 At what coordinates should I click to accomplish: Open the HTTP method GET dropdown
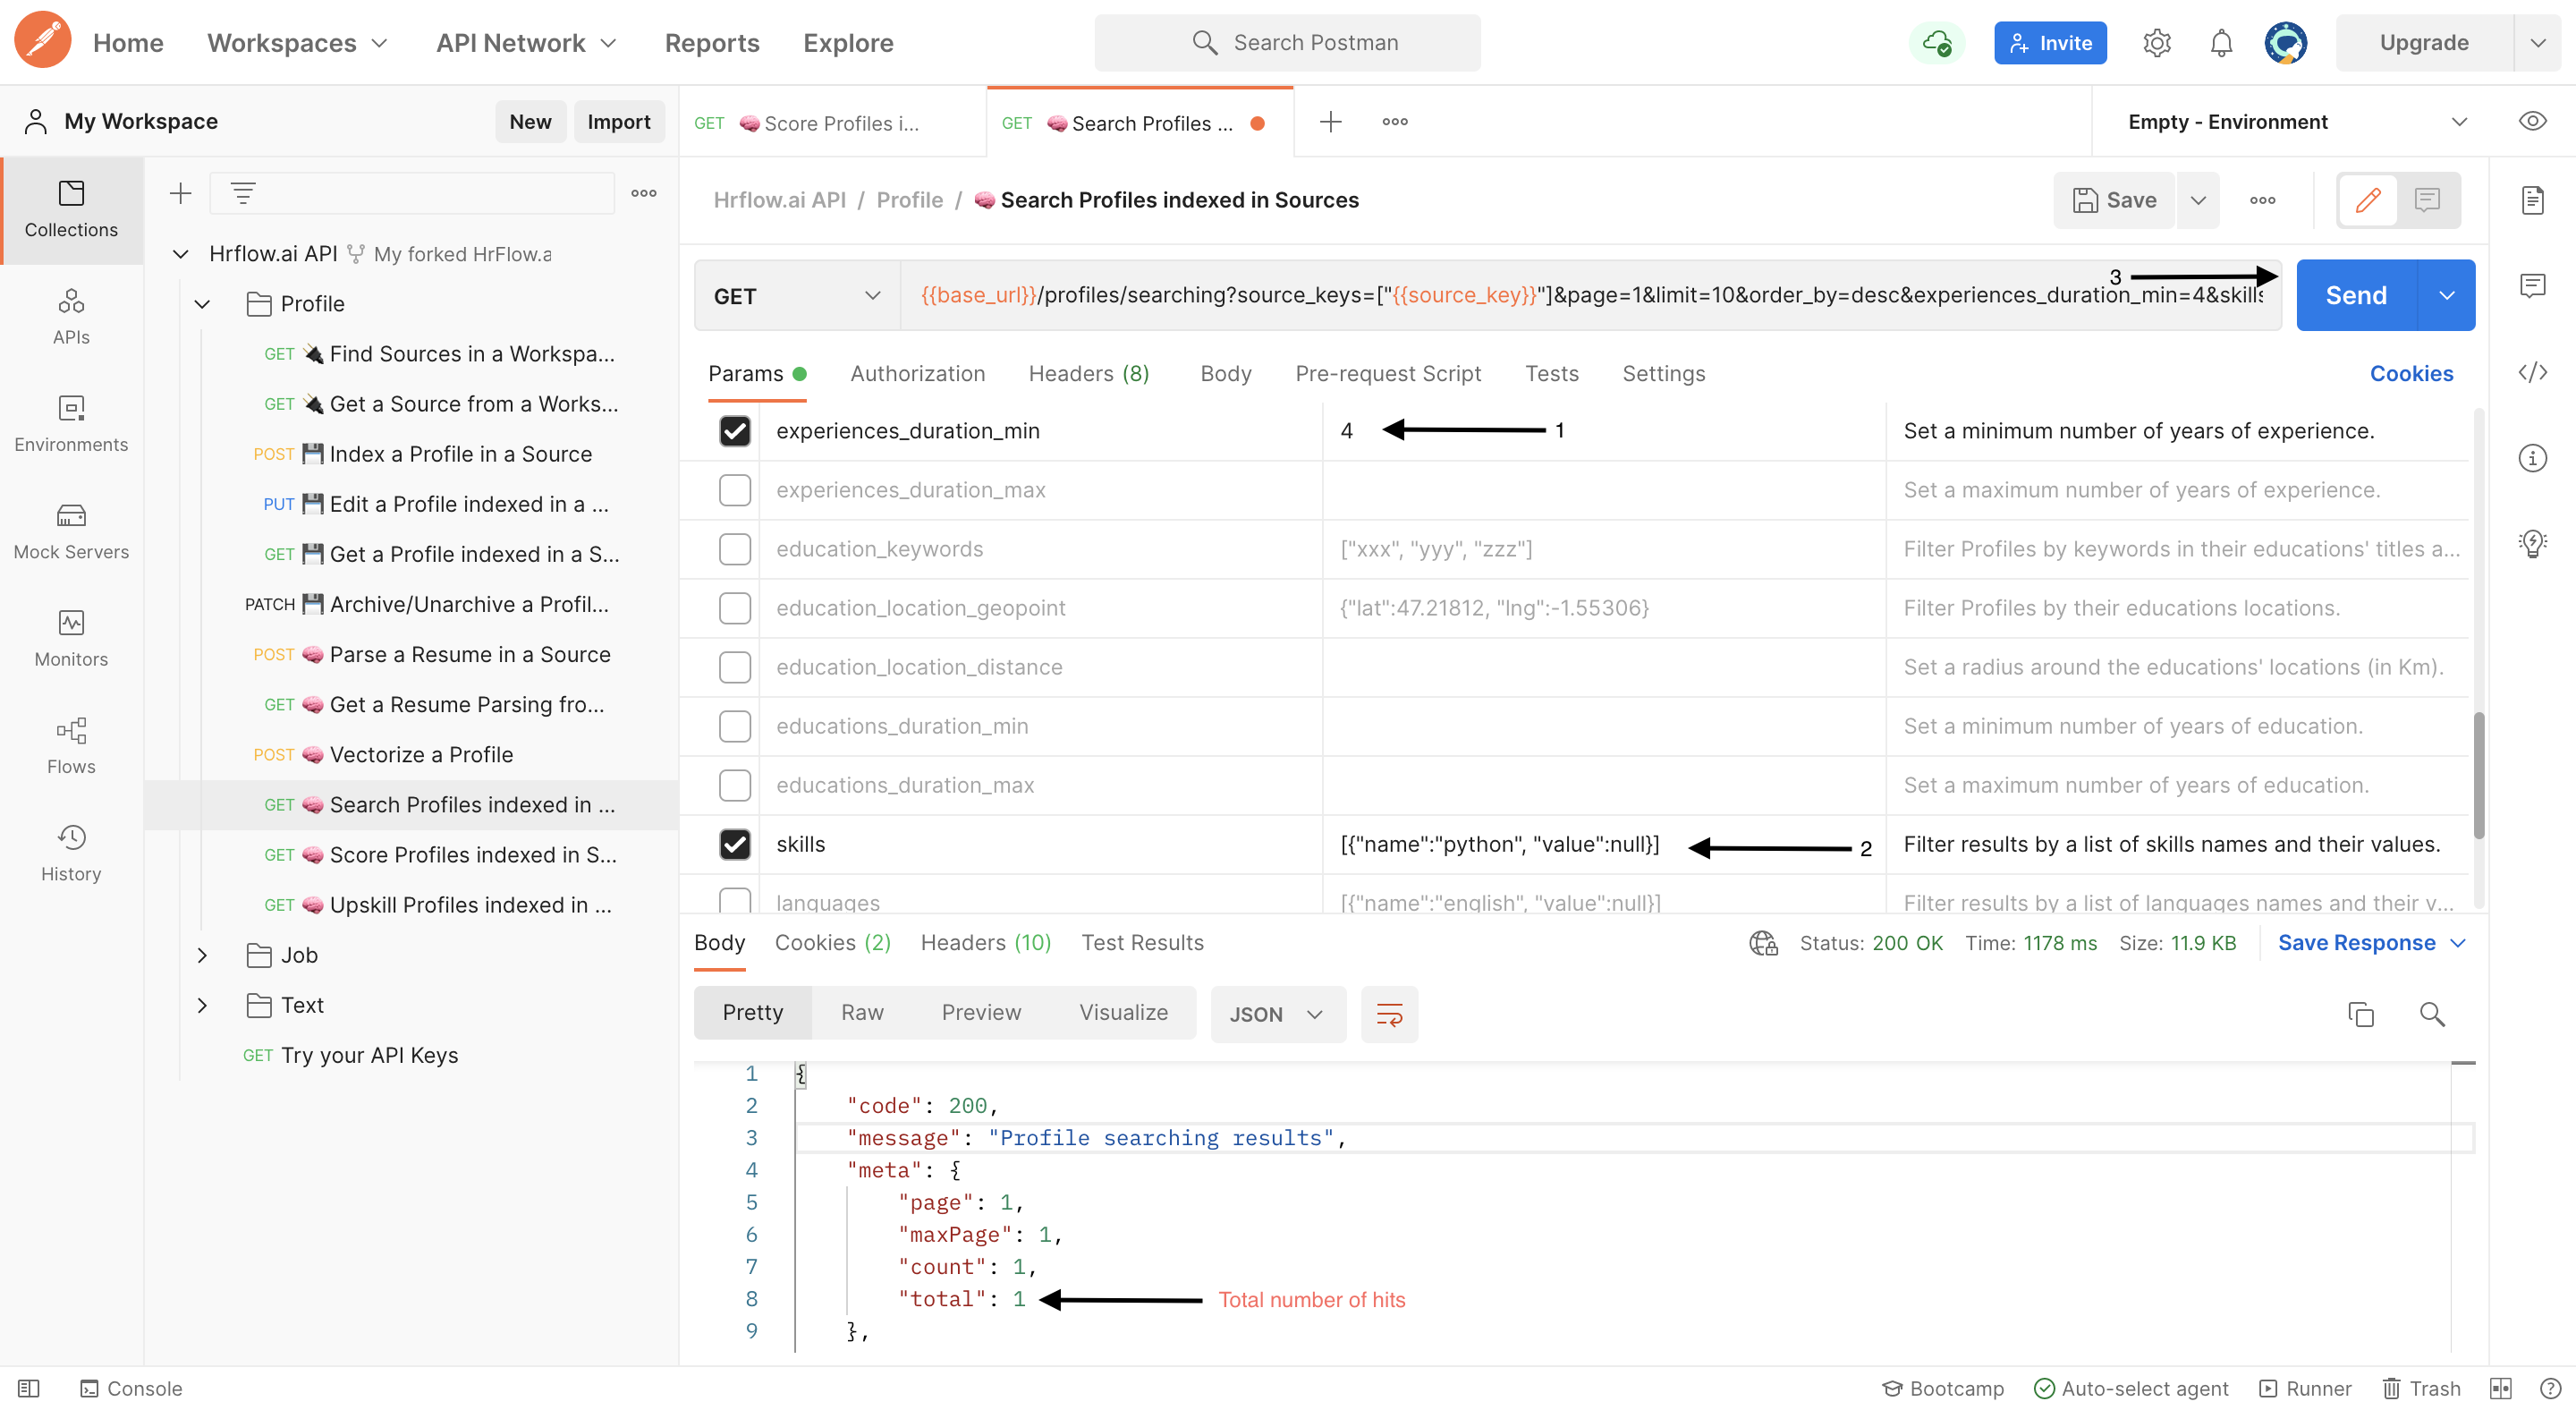pos(797,296)
